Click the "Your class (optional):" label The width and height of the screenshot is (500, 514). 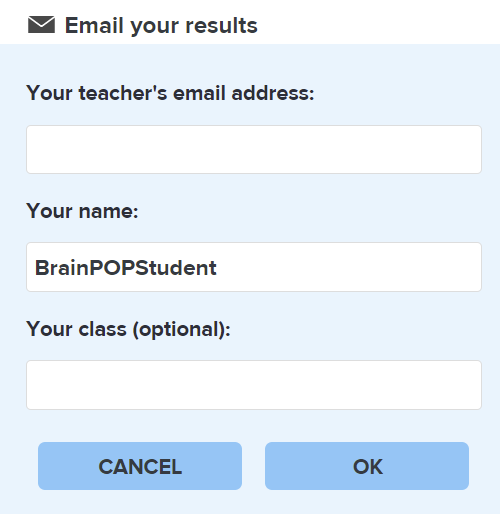[128, 329]
